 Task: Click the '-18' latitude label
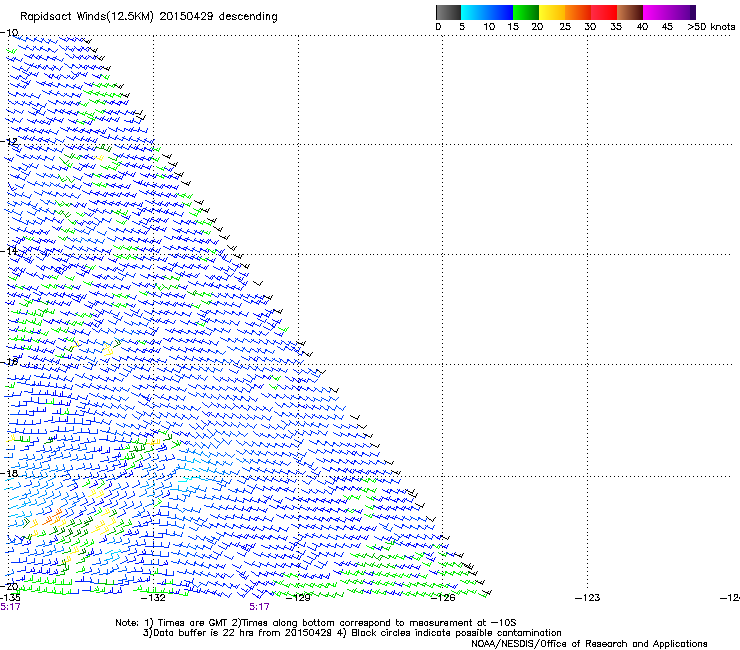click(x=9, y=473)
